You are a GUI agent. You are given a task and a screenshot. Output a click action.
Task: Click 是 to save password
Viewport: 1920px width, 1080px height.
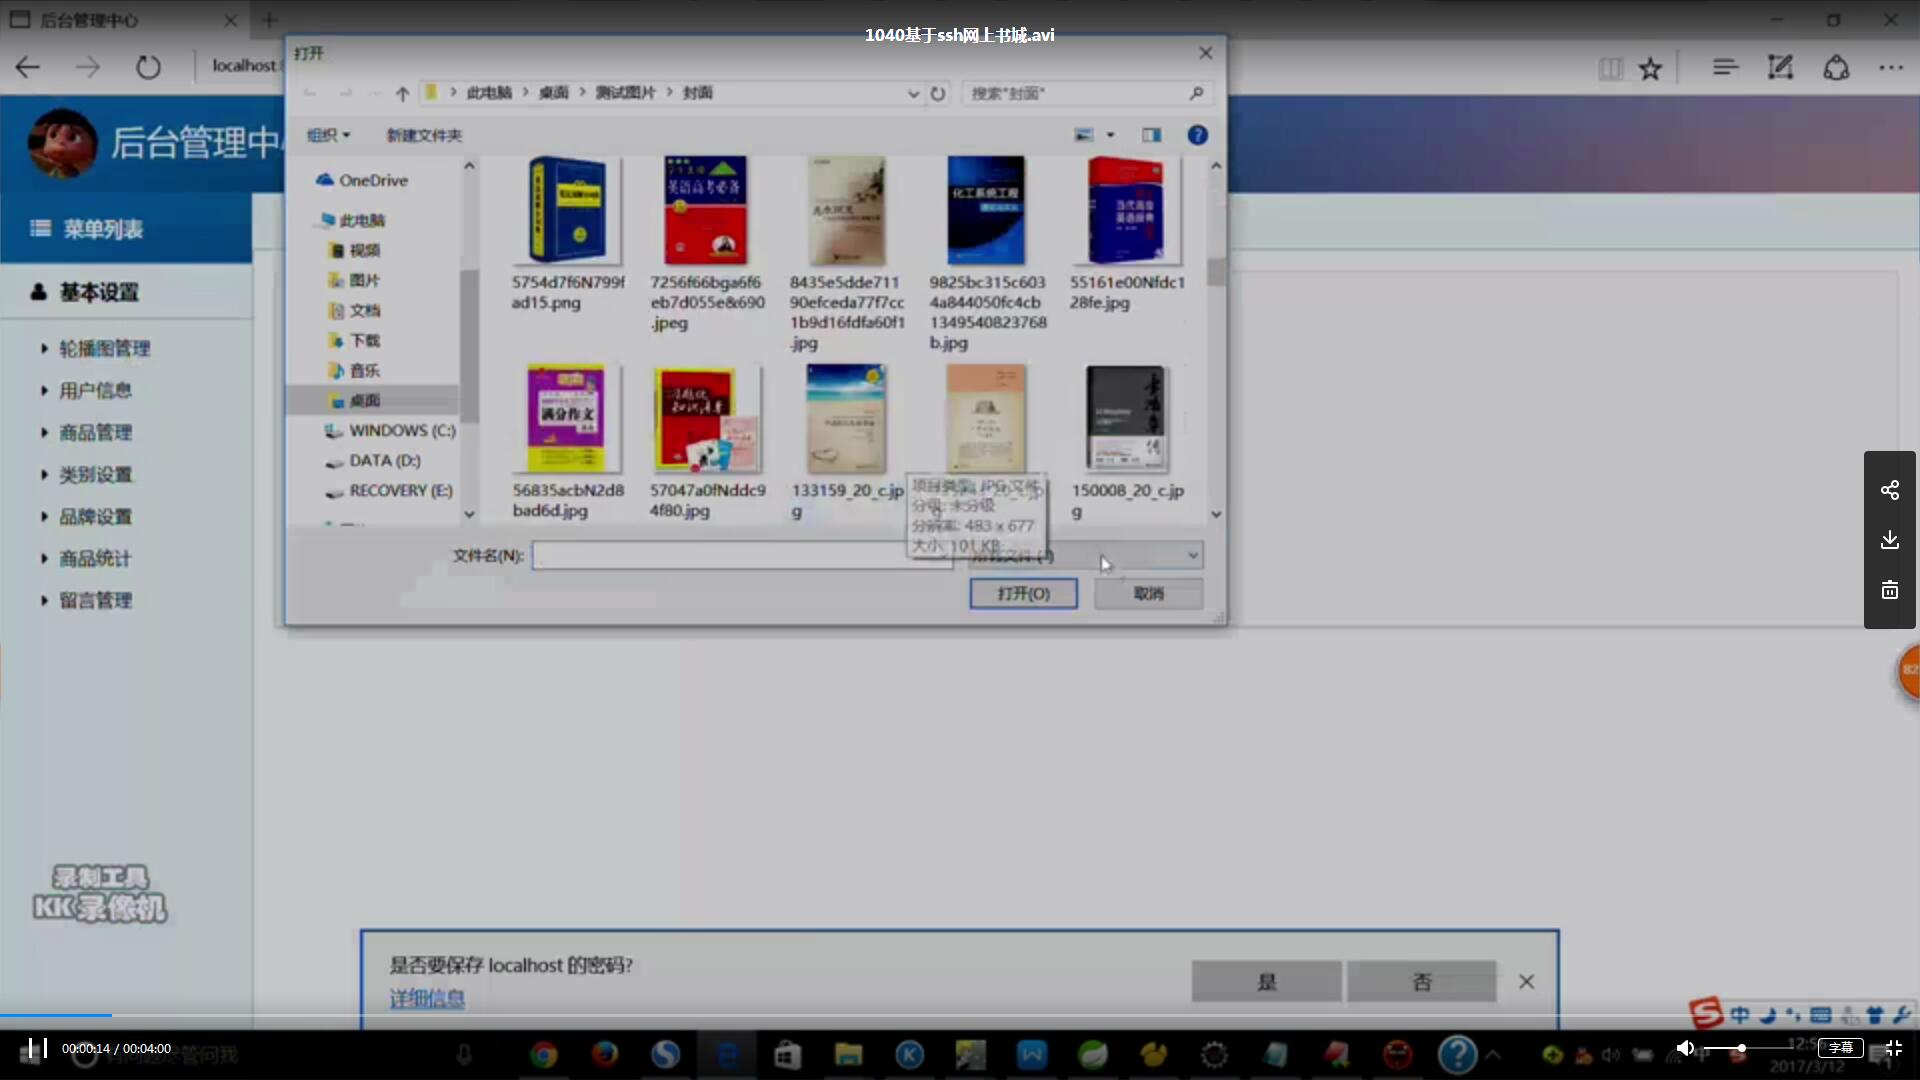pos(1266,981)
